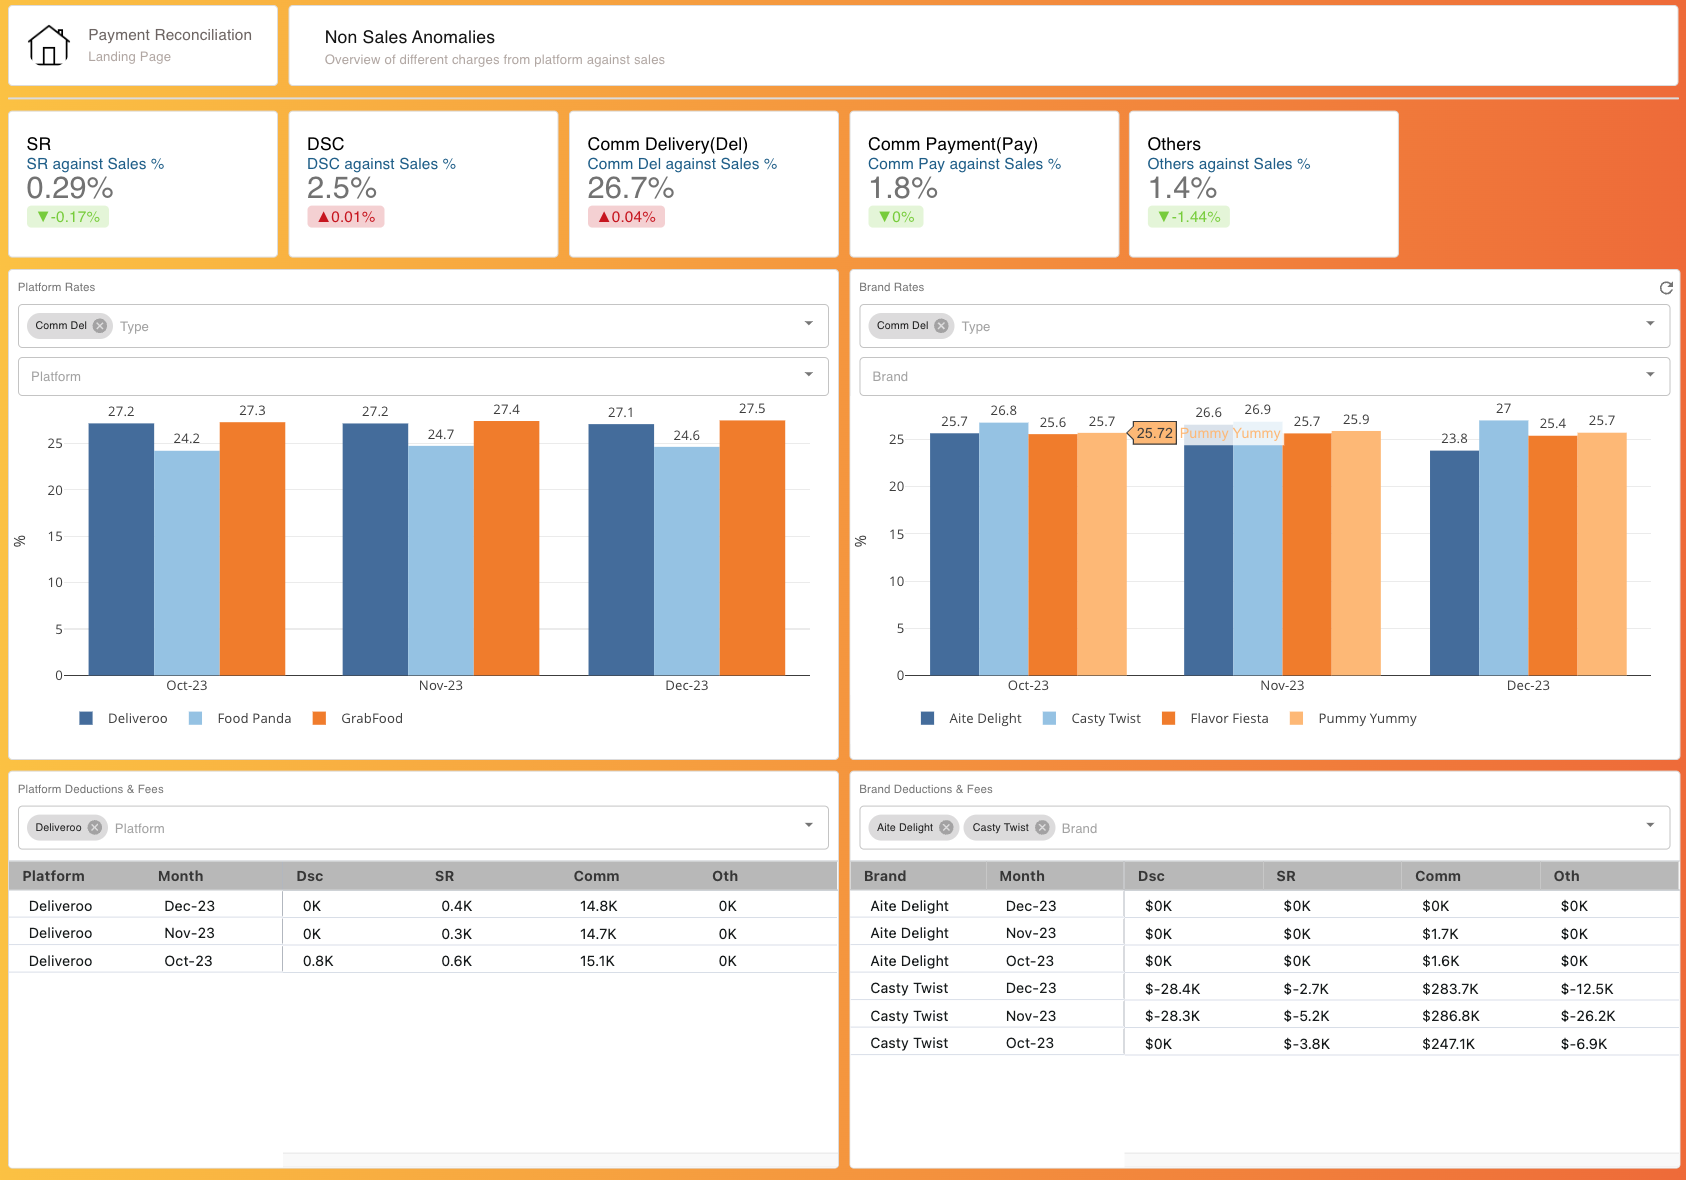The image size is (1686, 1180).
Task: Click the SR change indicator -0.17%
Action: [x=68, y=217]
